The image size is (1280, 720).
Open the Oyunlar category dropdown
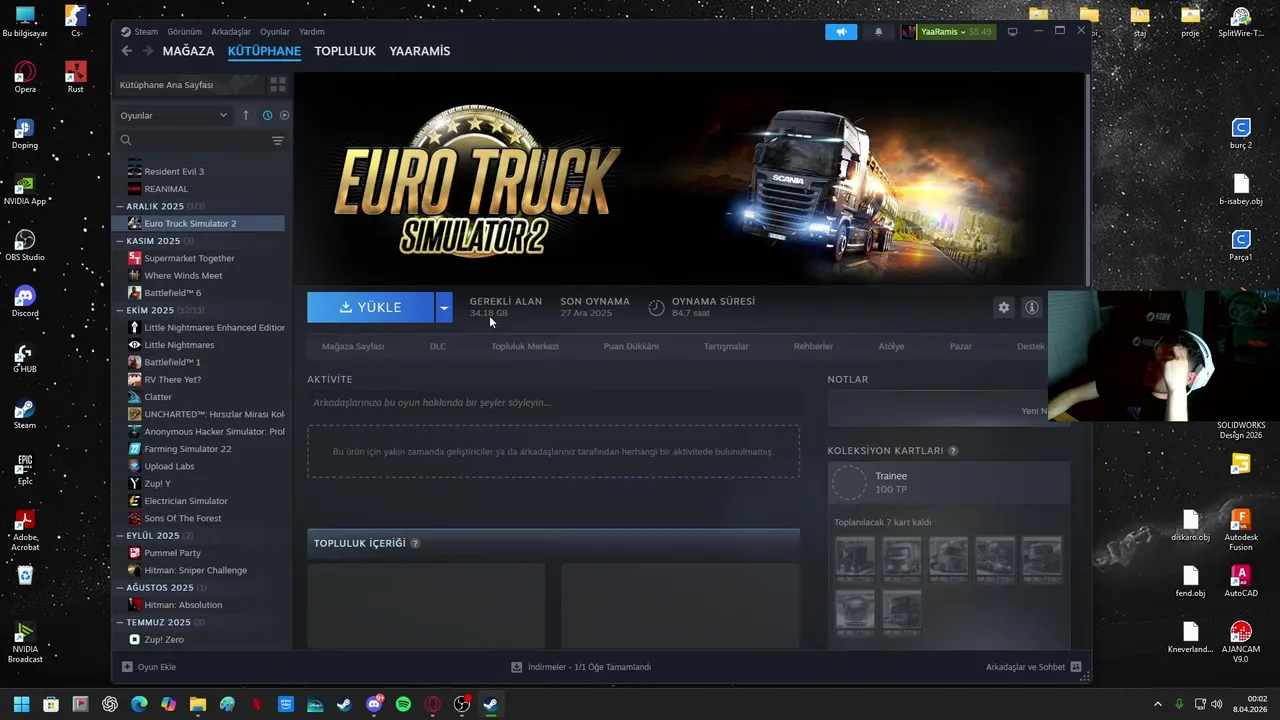[174, 115]
